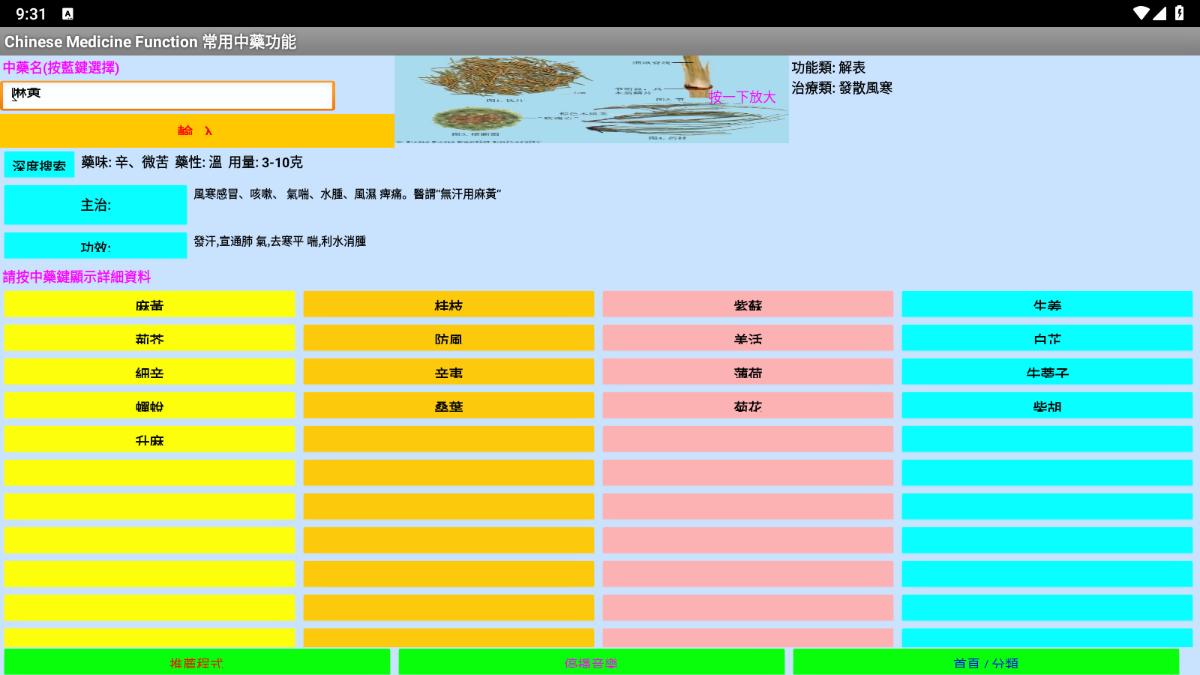Image resolution: width=1200 pixels, height=675 pixels.
Task: Click the efficacy text starting with 發汗
Action: [x=280, y=242]
